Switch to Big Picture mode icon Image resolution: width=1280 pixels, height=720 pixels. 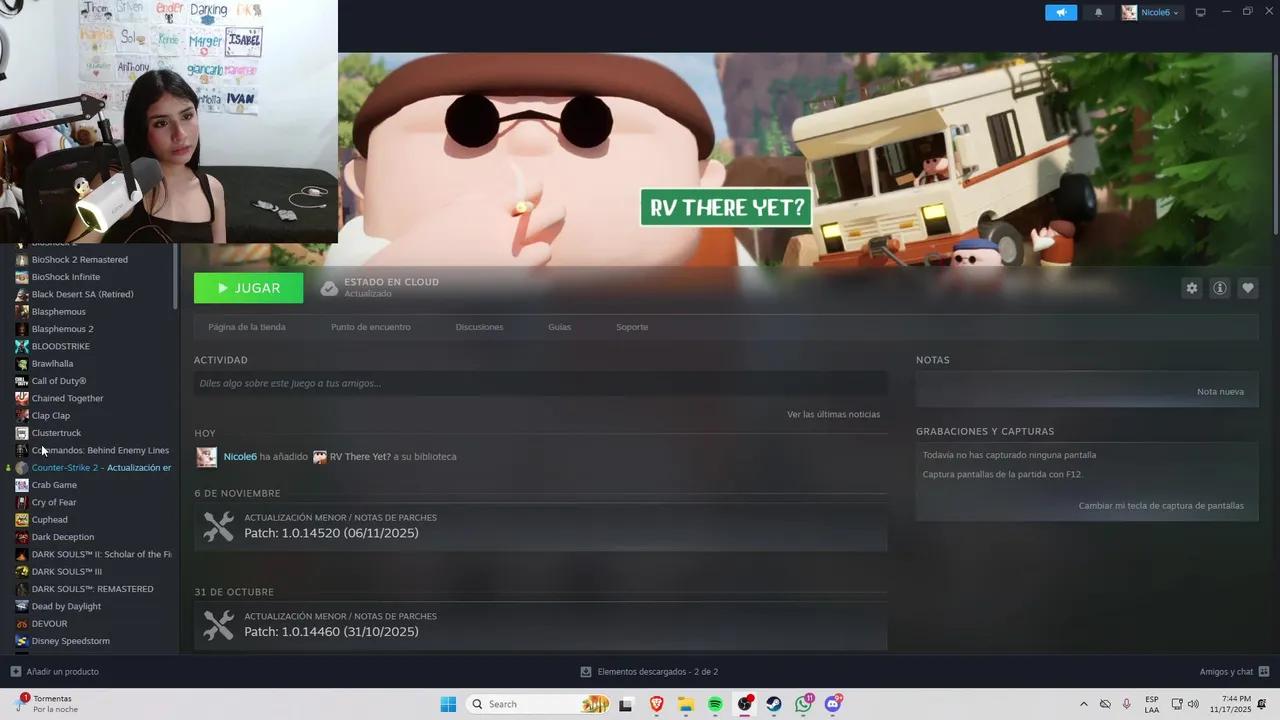(x=1201, y=13)
